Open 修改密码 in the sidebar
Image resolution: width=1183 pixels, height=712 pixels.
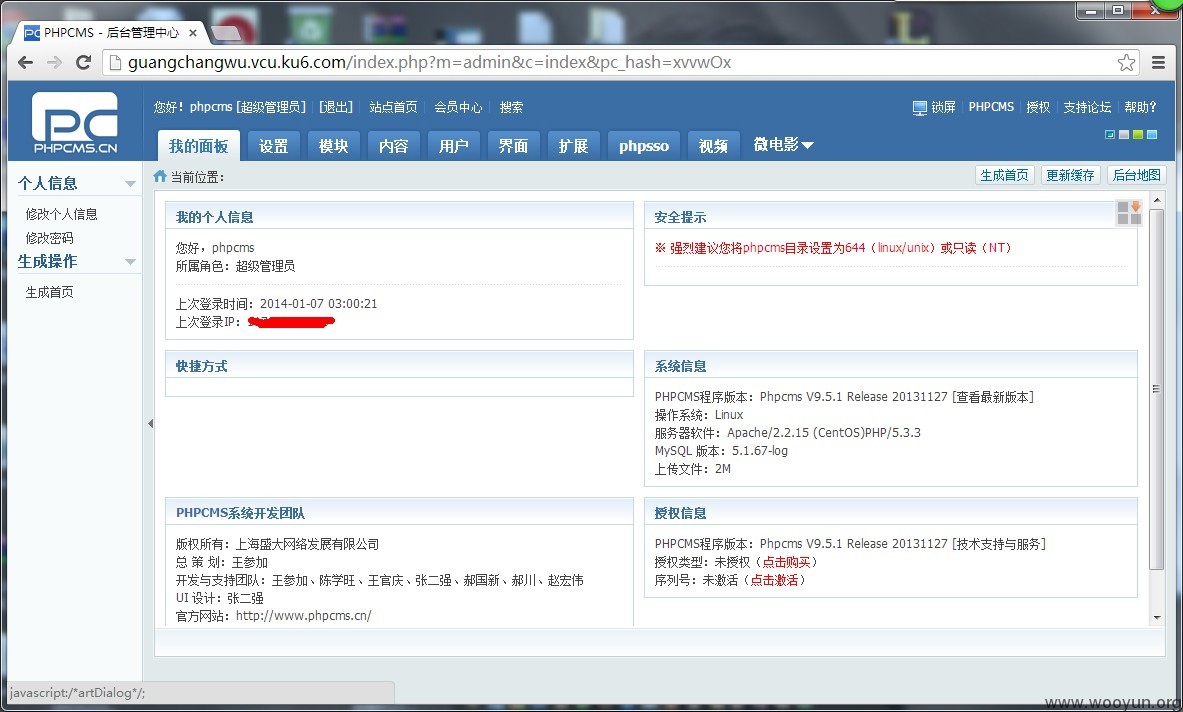tap(49, 238)
